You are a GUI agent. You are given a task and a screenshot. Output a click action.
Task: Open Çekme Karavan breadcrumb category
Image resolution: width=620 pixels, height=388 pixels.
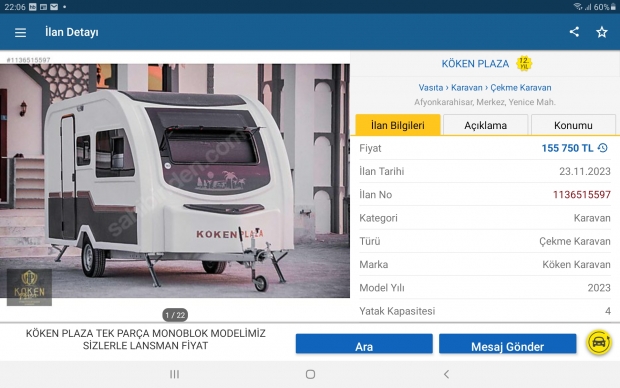(521, 87)
